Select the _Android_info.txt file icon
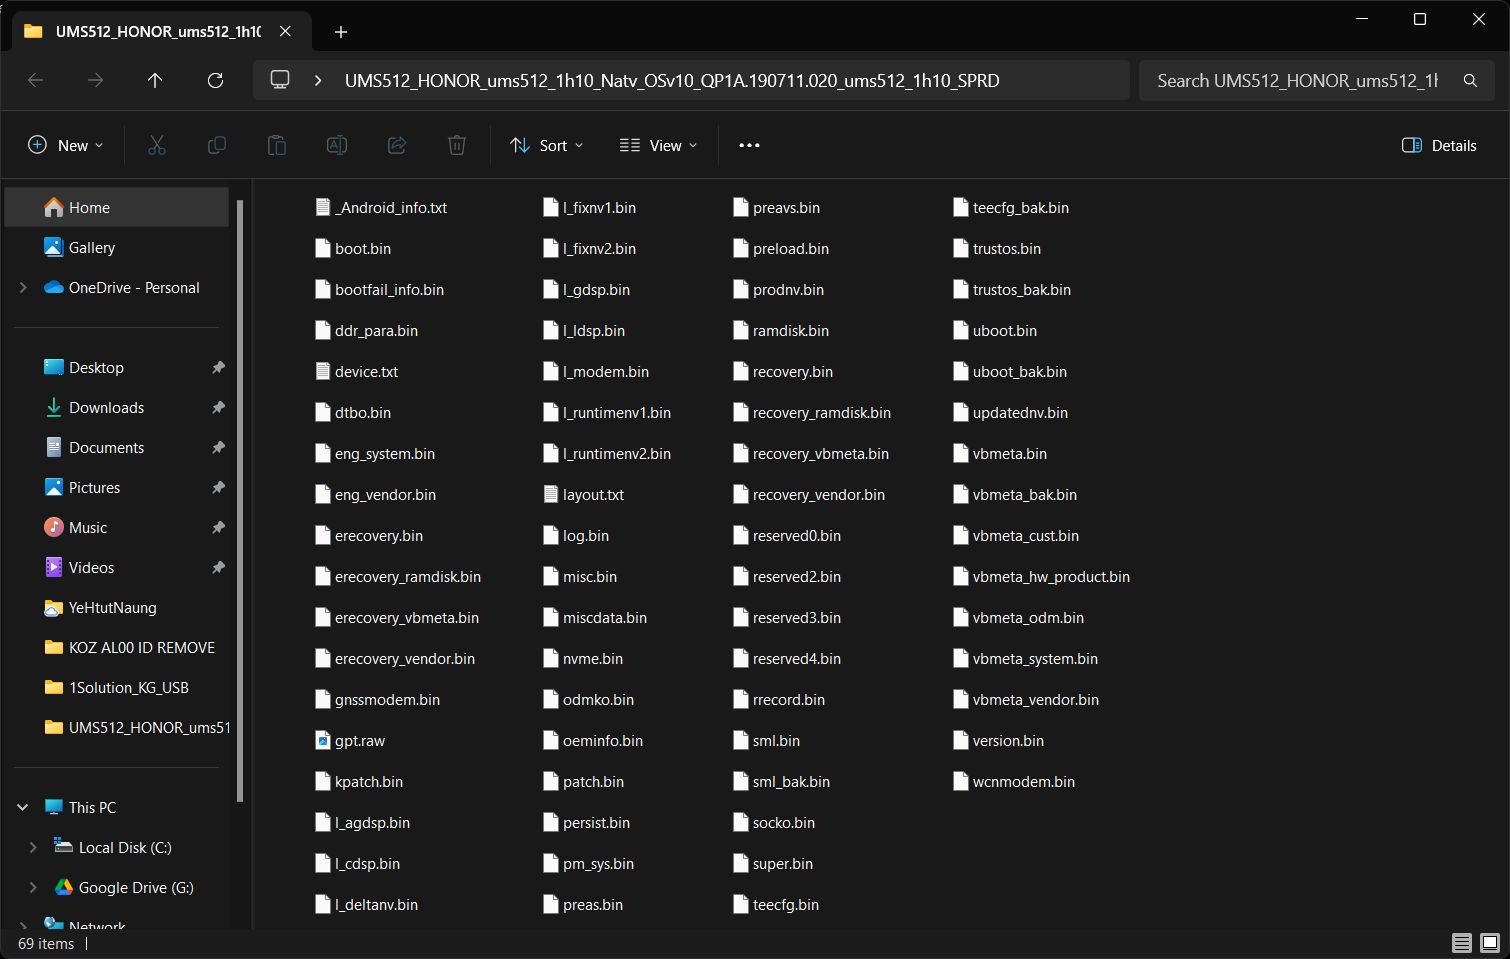Screen dimensions: 1510x959 323,208
